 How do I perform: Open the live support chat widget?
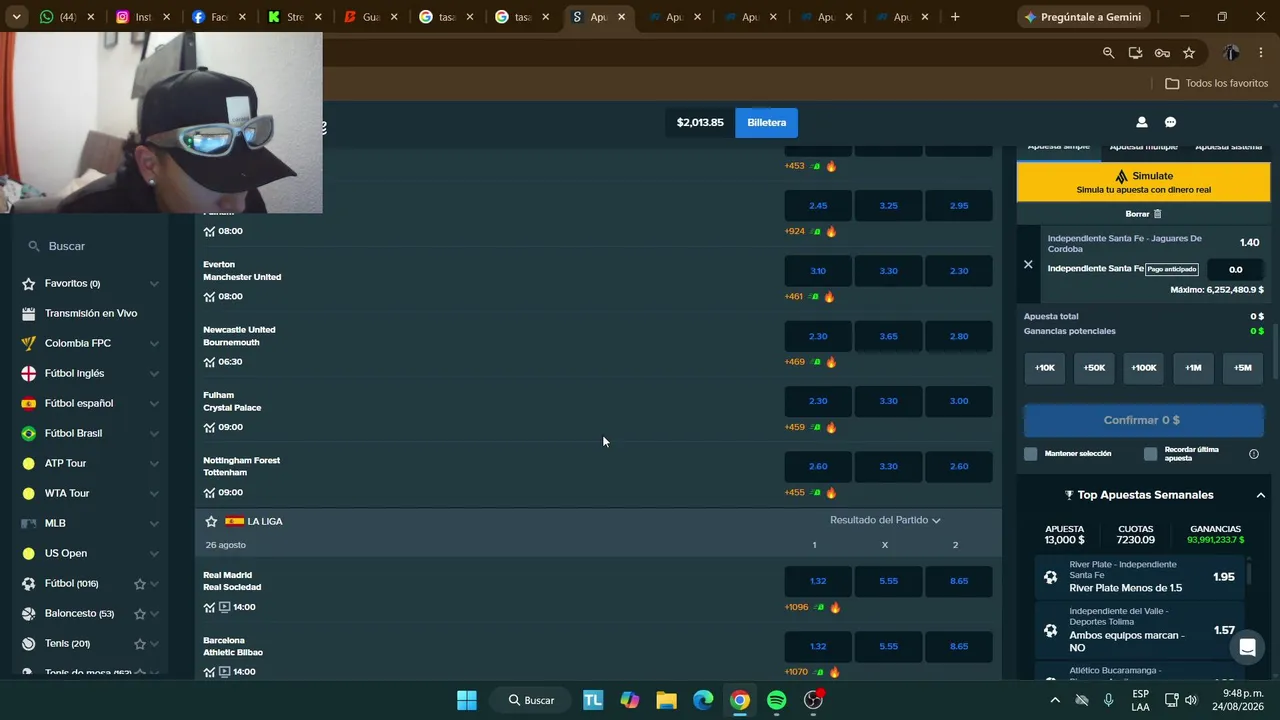coord(1247,647)
